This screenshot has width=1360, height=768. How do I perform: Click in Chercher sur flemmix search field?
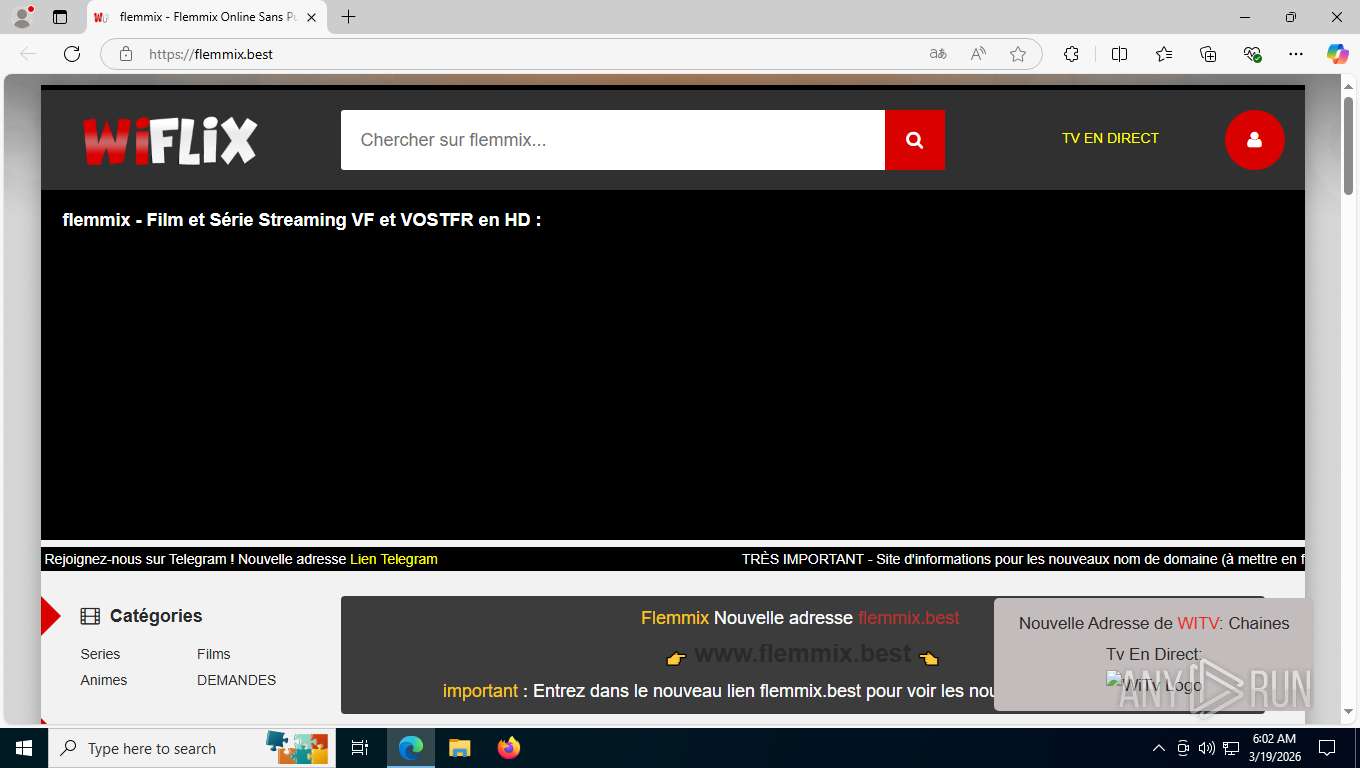click(x=613, y=140)
